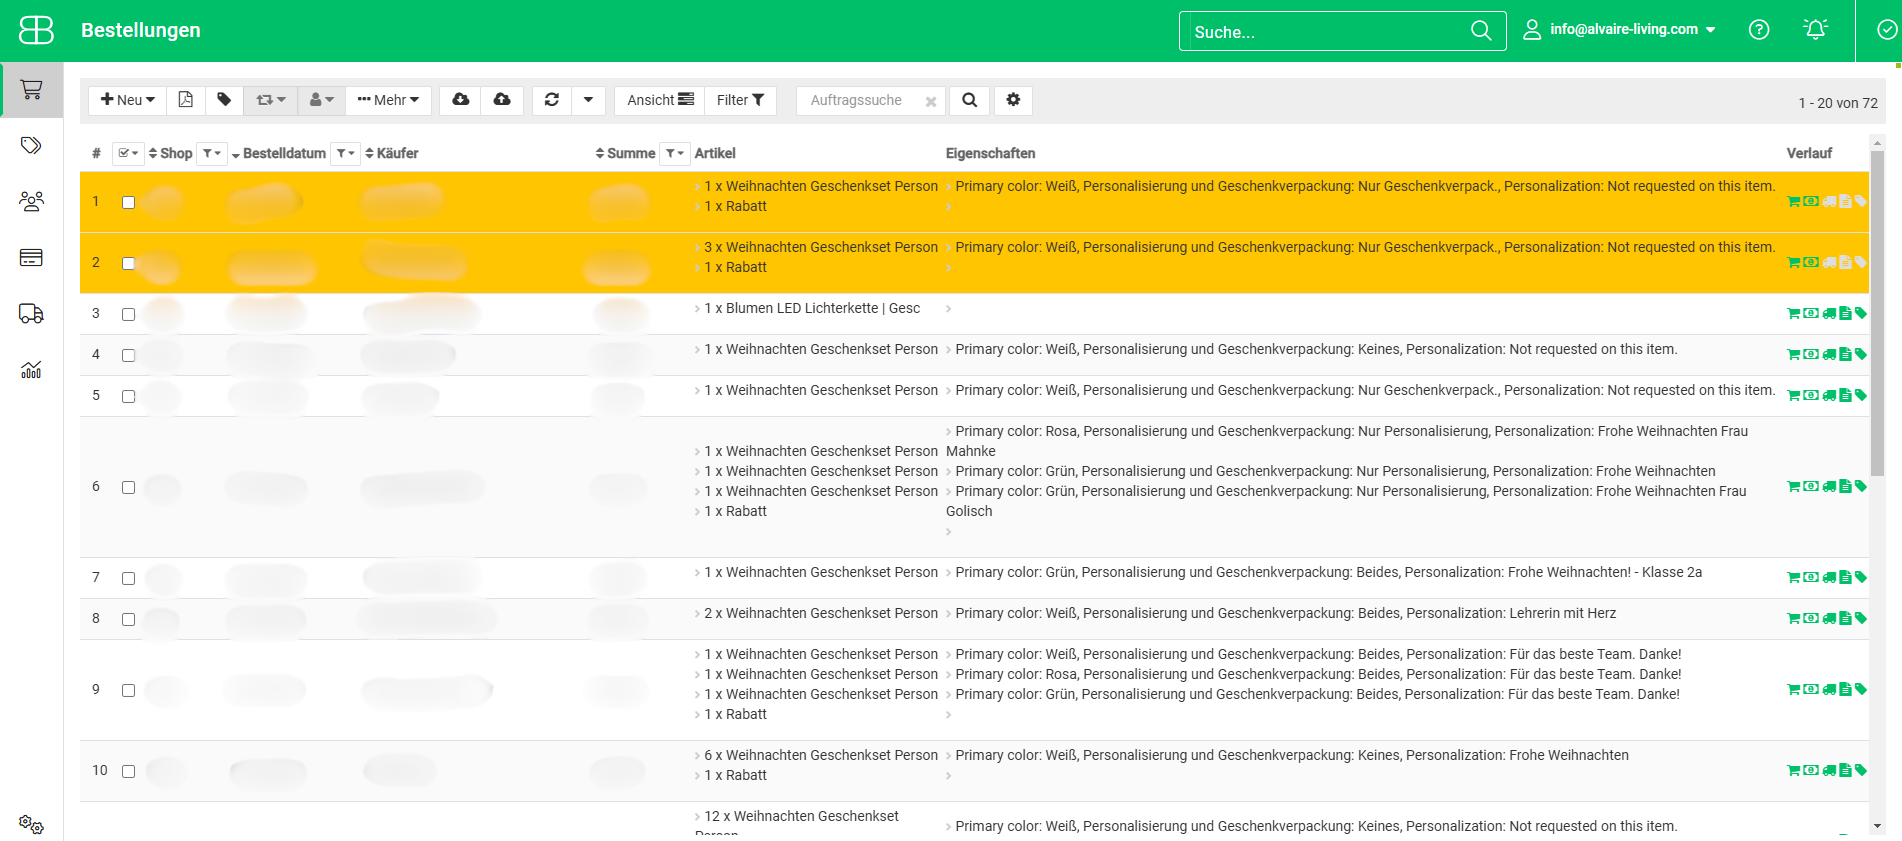
Task: Click the Ansicht button
Action: pos(660,100)
